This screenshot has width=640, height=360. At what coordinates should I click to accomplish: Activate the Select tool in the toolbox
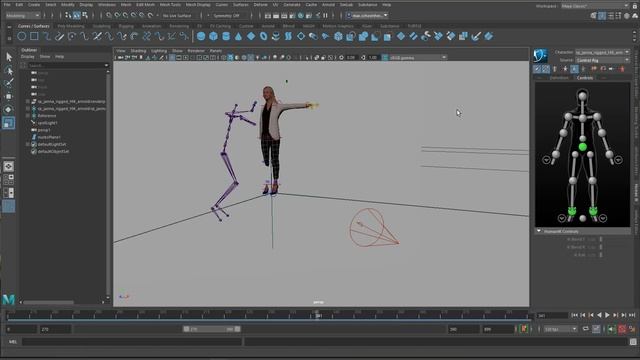tap(9, 57)
